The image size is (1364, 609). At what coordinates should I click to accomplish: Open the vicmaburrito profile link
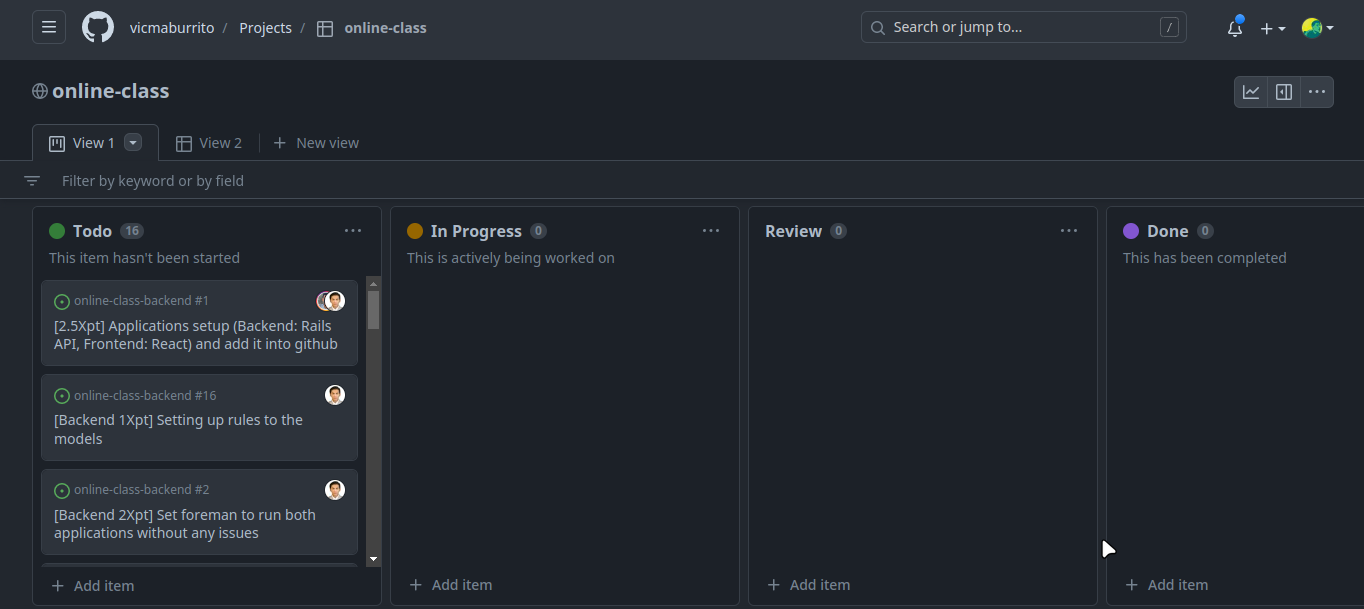tap(172, 28)
